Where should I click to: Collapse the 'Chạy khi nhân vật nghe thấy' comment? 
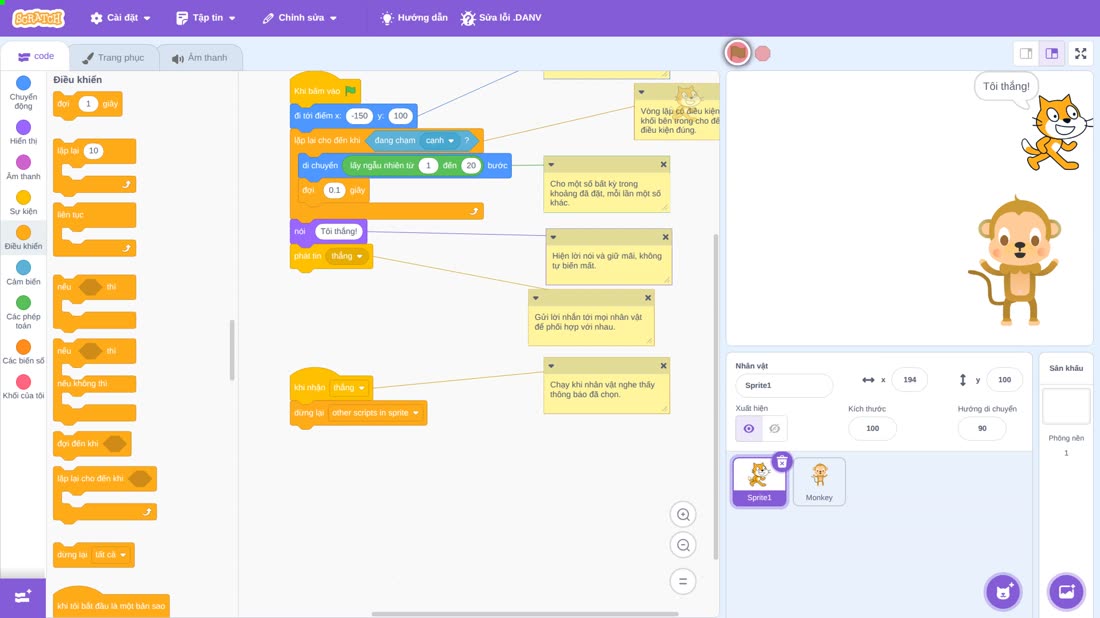[x=551, y=365]
